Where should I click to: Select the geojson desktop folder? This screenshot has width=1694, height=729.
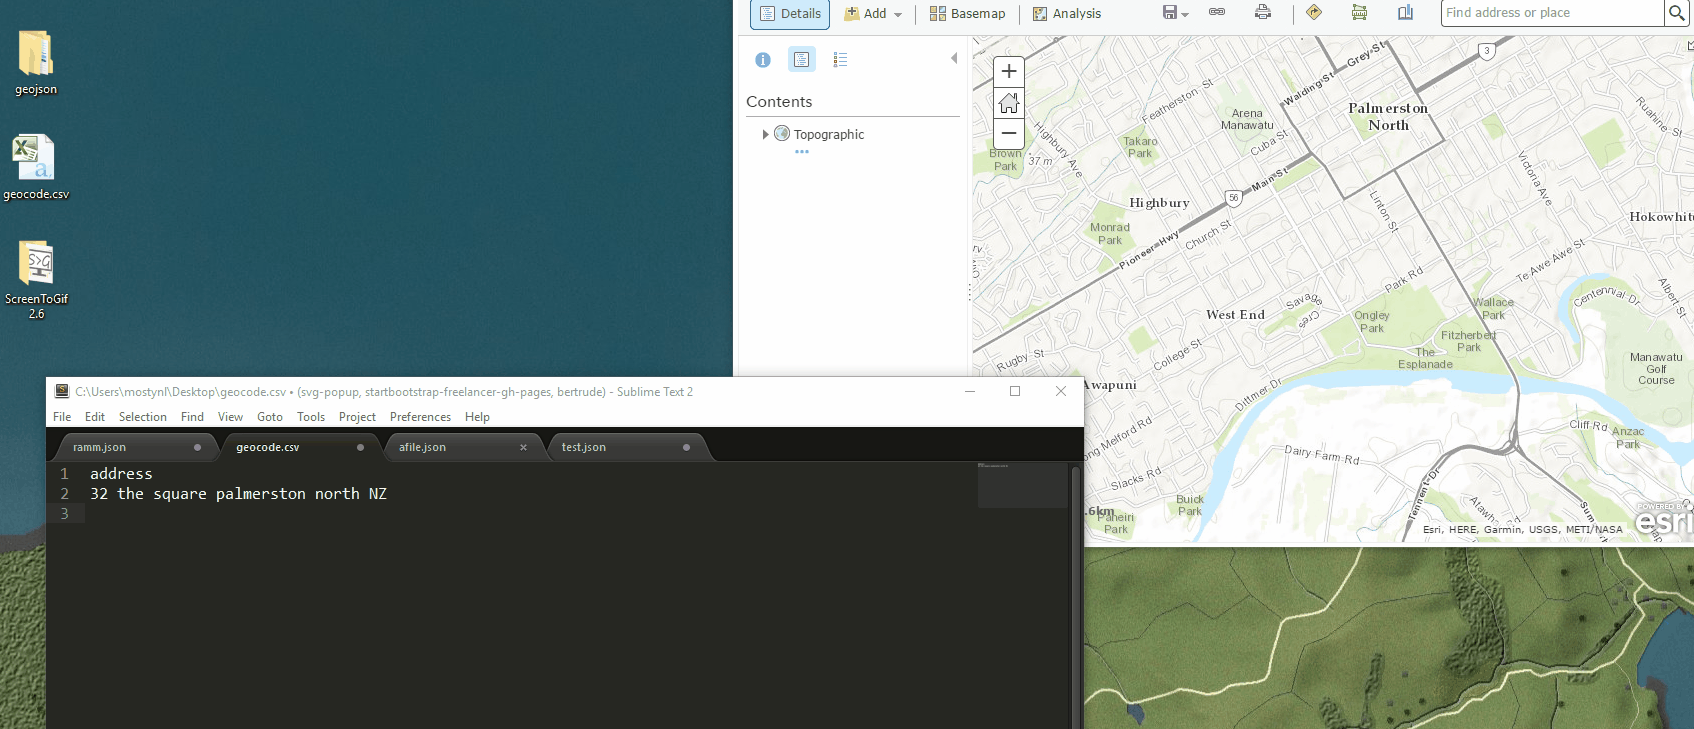tap(36, 62)
